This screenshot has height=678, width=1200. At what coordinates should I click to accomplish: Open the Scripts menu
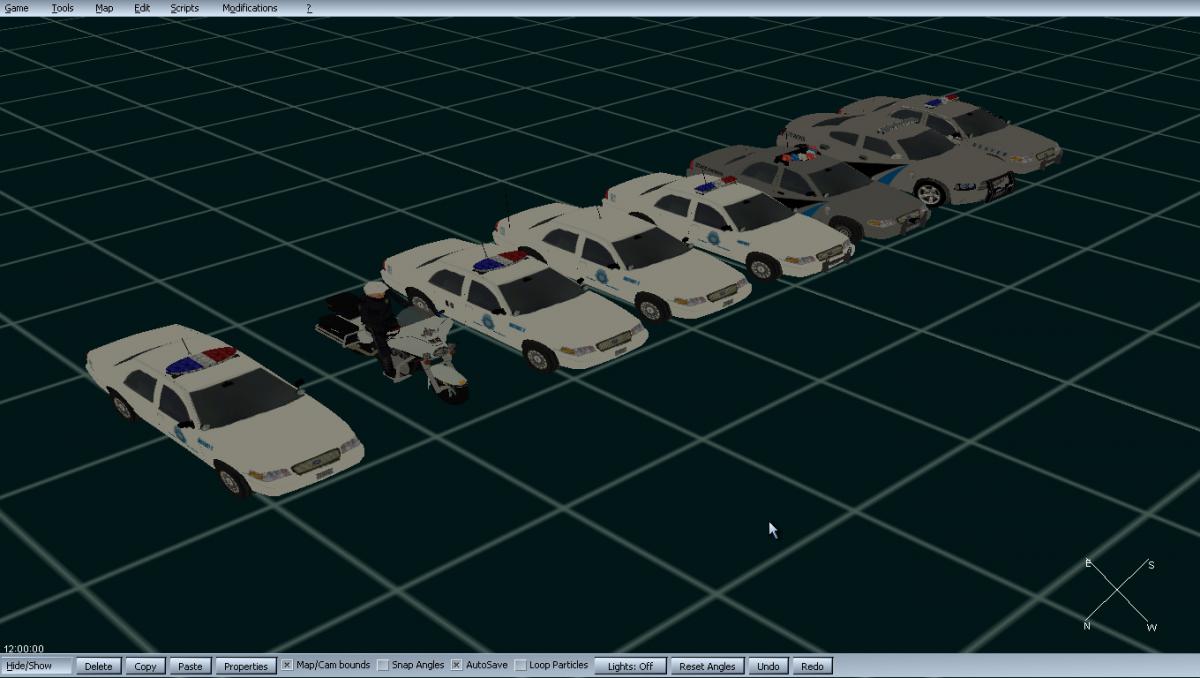(x=184, y=8)
